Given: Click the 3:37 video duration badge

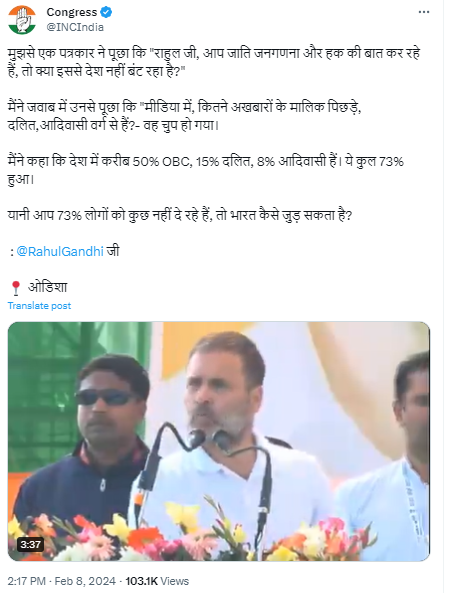Looking at the screenshot, I should pos(30,545).
